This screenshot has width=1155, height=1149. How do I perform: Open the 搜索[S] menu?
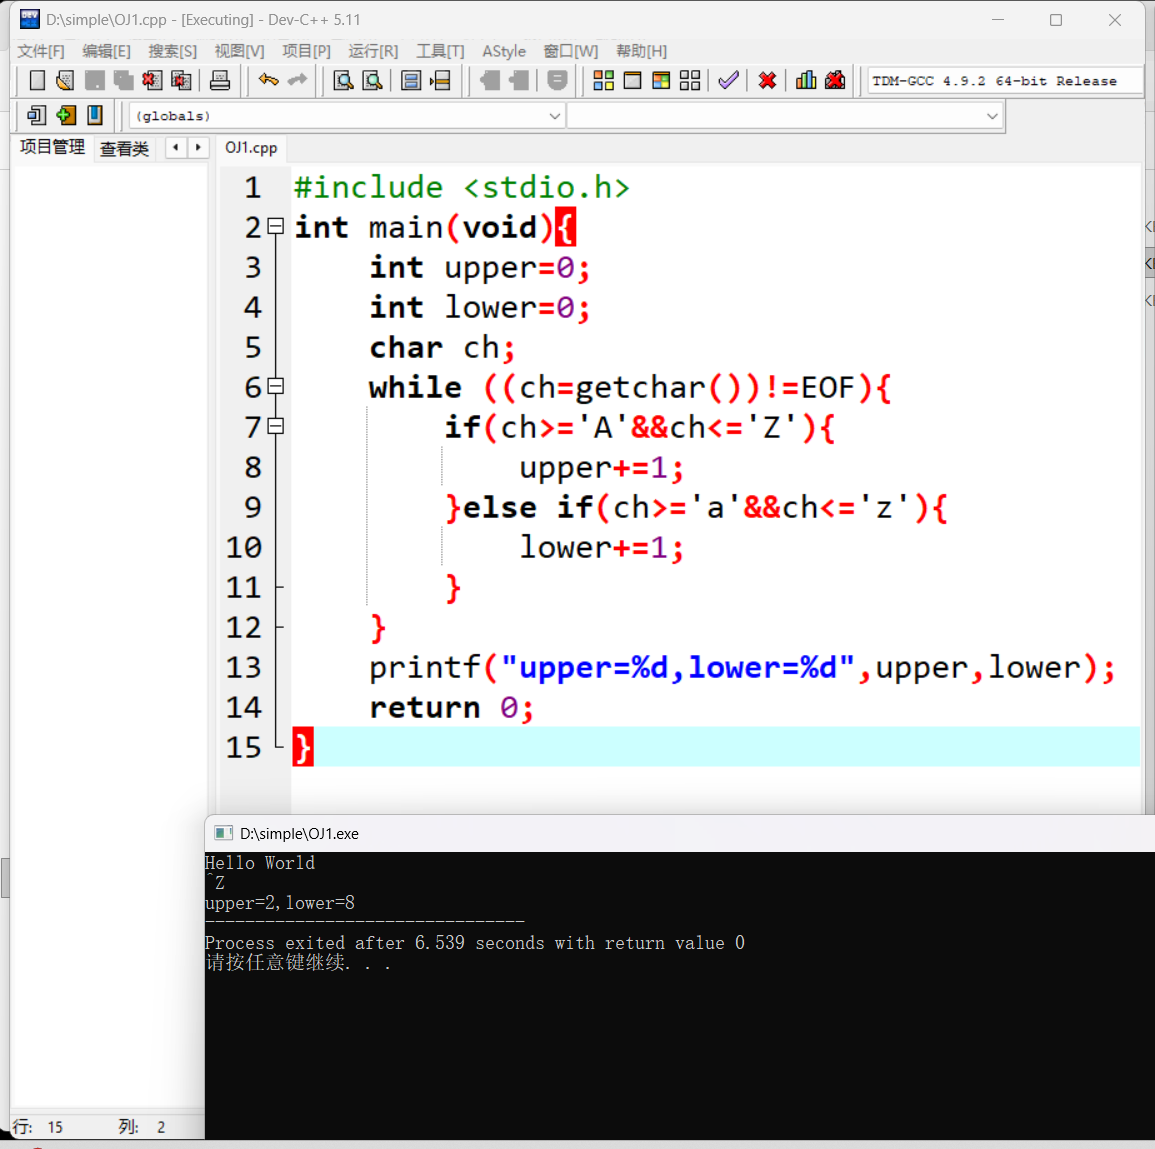tap(172, 51)
